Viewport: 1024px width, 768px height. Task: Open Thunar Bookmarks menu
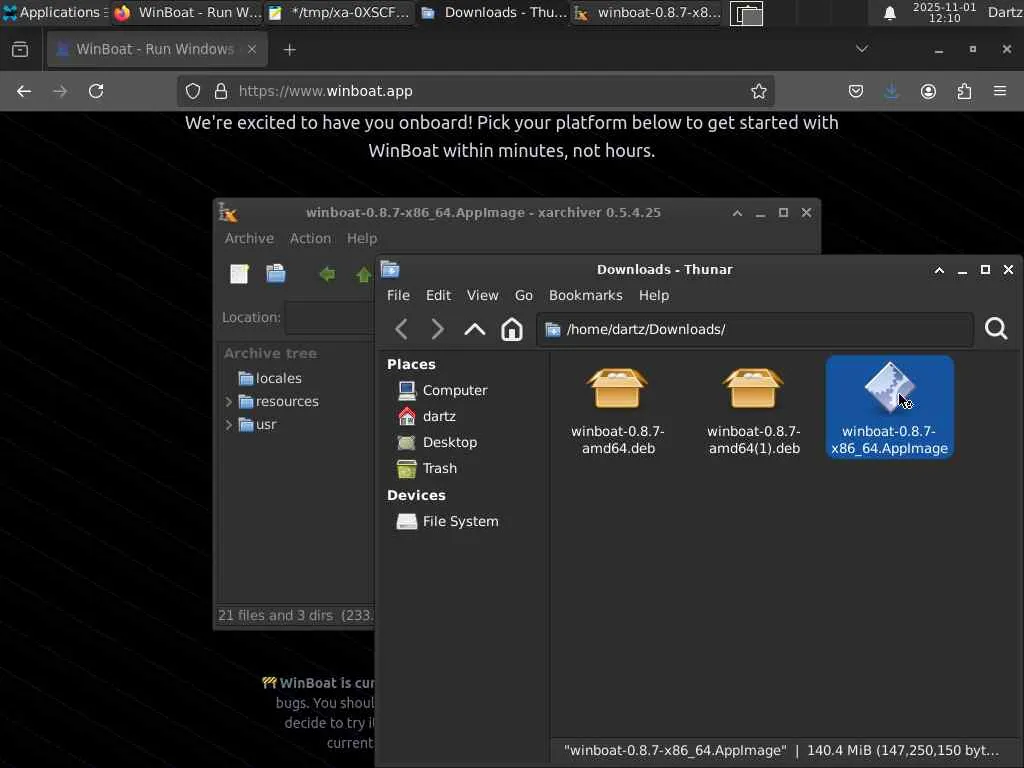pyautogui.click(x=586, y=295)
